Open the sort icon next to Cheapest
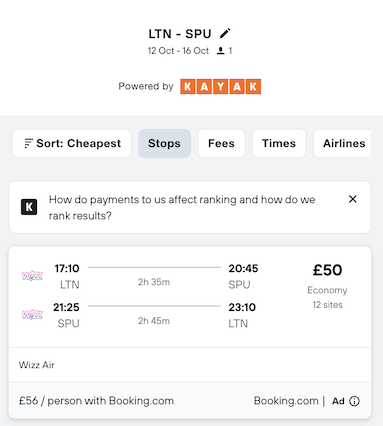 coord(28,143)
